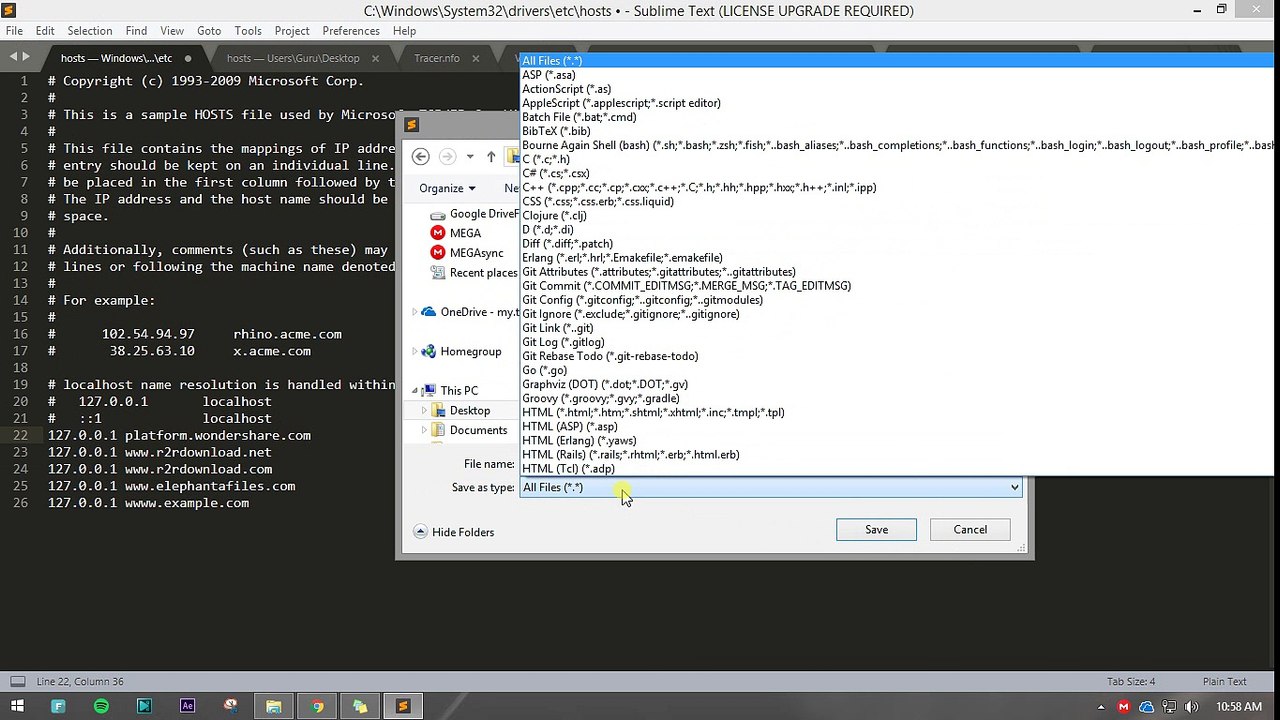Select MEGA folder in navigation pane
Screen dimensions: 1280x720
[x=456, y=233]
